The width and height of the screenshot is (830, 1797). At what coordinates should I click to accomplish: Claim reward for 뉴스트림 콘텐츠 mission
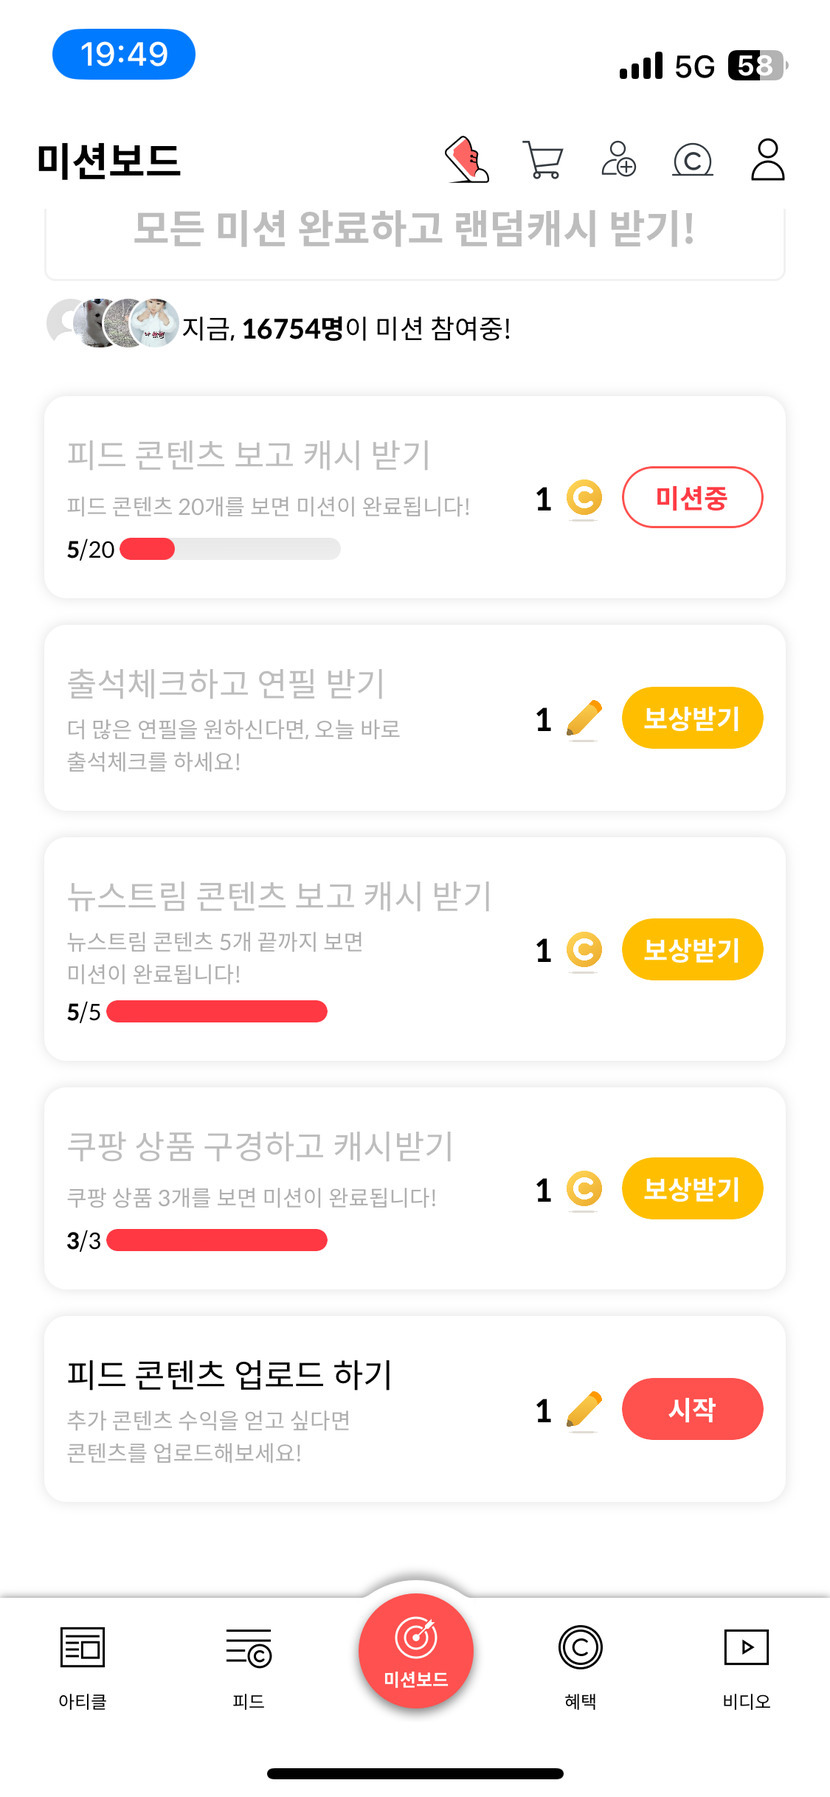[692, 949]
